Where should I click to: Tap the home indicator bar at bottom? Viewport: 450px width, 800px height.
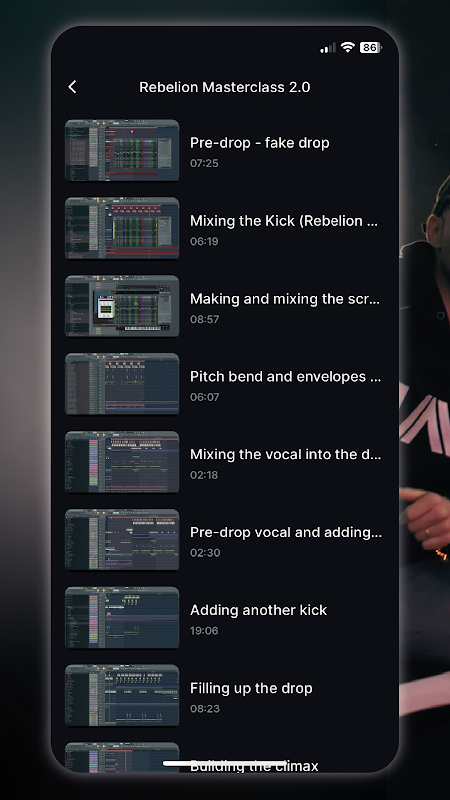click(x=224, y=763)
